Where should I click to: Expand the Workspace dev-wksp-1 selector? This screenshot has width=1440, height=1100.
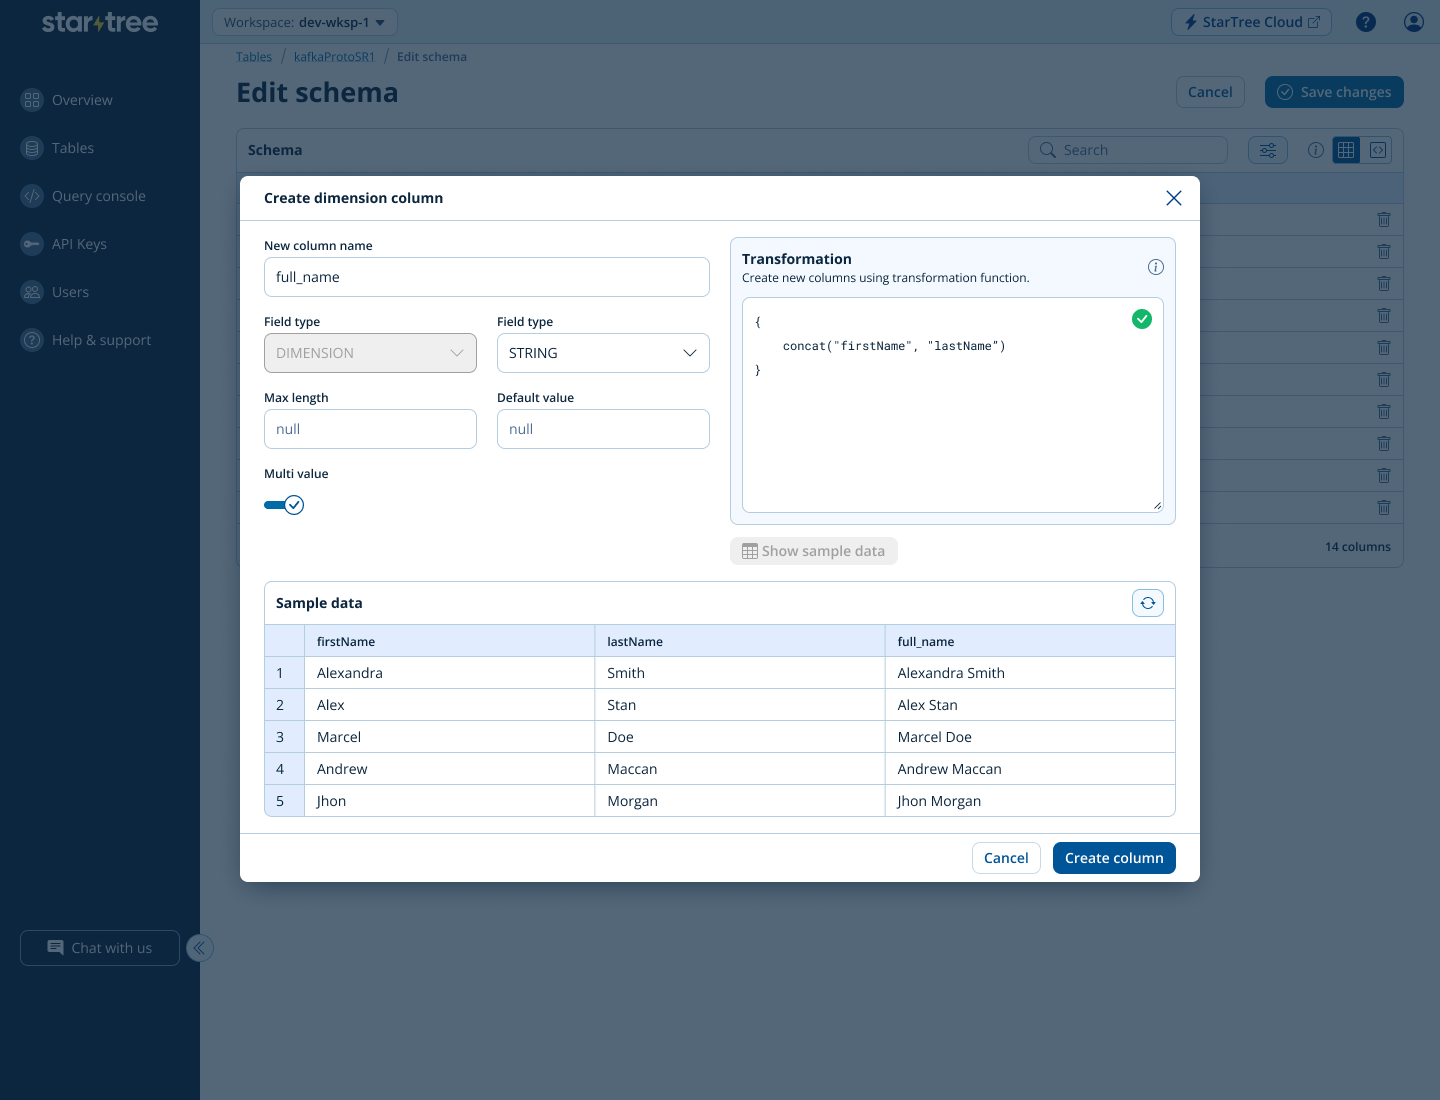click(305, 22)
